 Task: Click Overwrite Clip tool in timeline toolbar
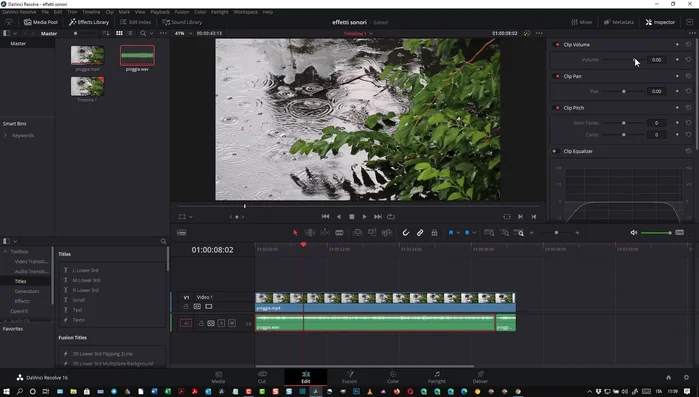372,233
